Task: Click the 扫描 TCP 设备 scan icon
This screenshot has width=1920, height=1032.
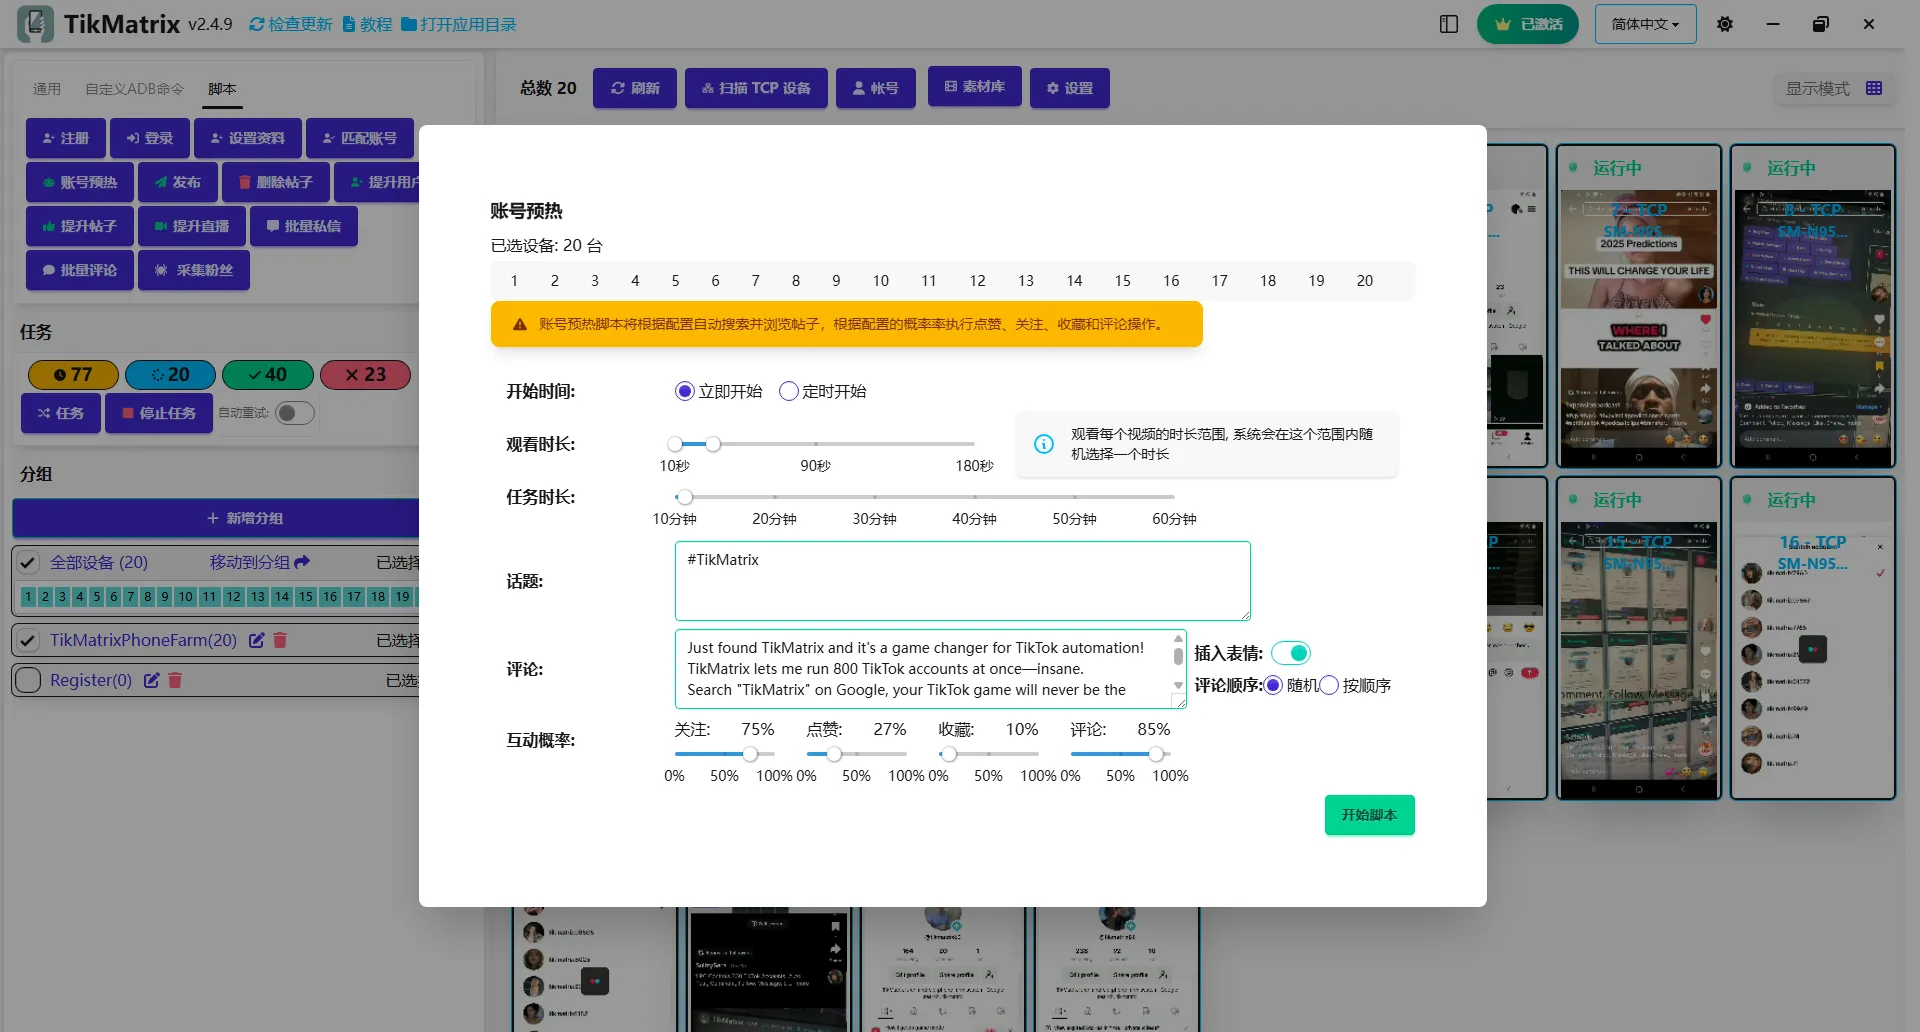Action: [x=708, y=88]
